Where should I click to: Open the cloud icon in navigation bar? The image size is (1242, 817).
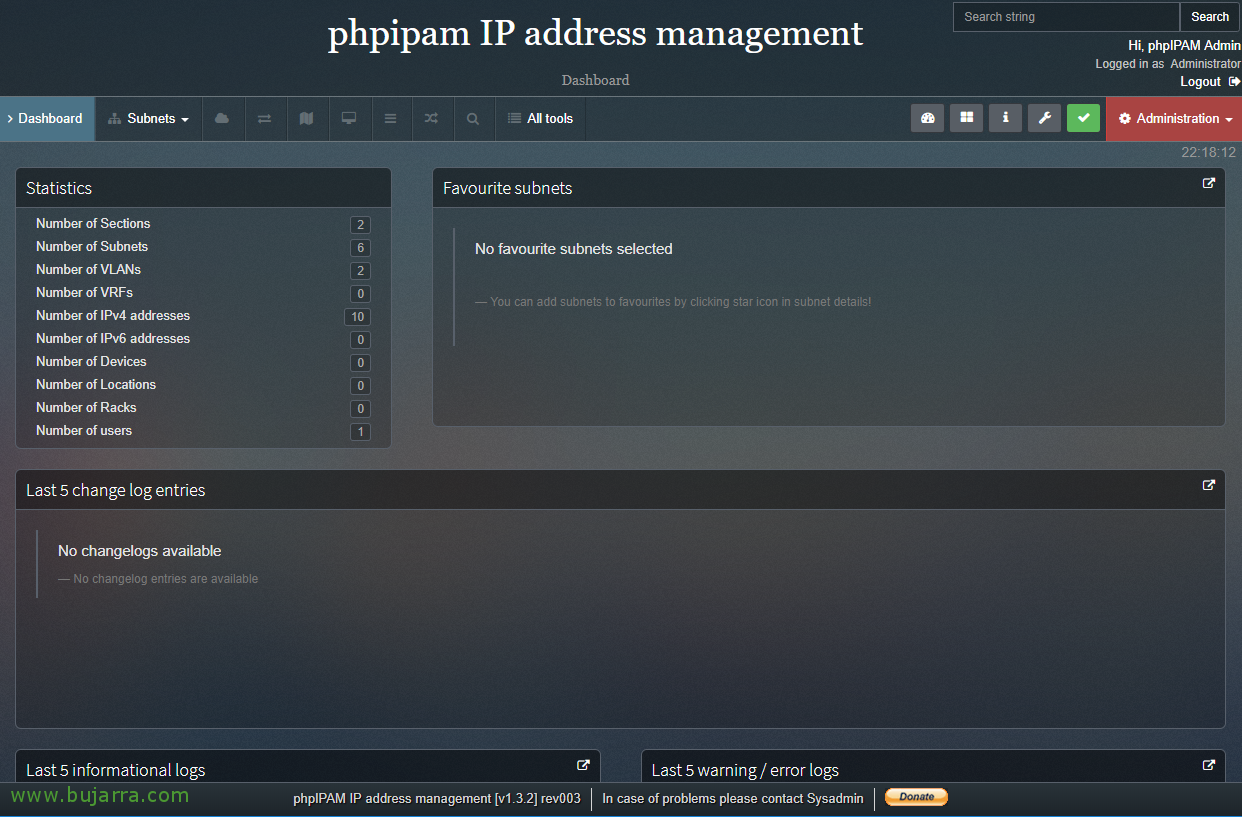[x=222, y=119]
